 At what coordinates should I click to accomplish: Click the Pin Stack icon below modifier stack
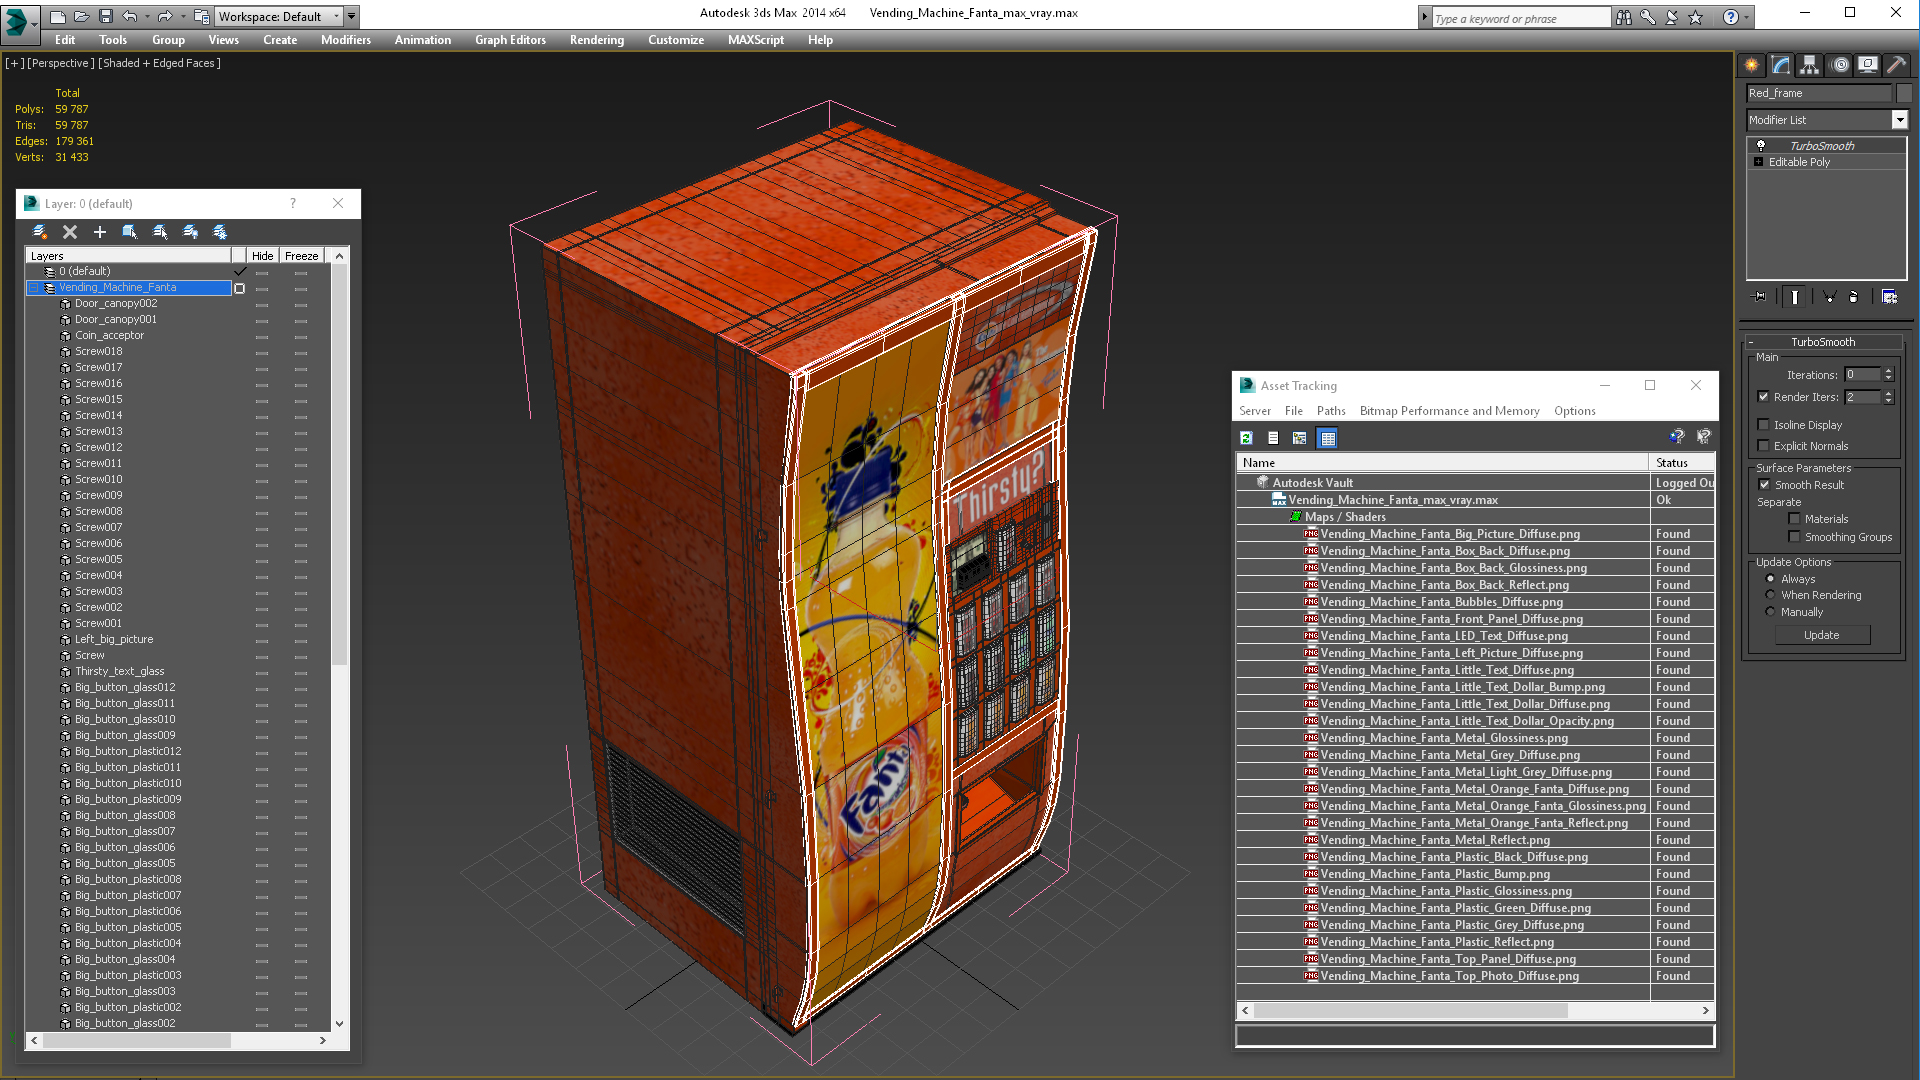[1760, 297]
